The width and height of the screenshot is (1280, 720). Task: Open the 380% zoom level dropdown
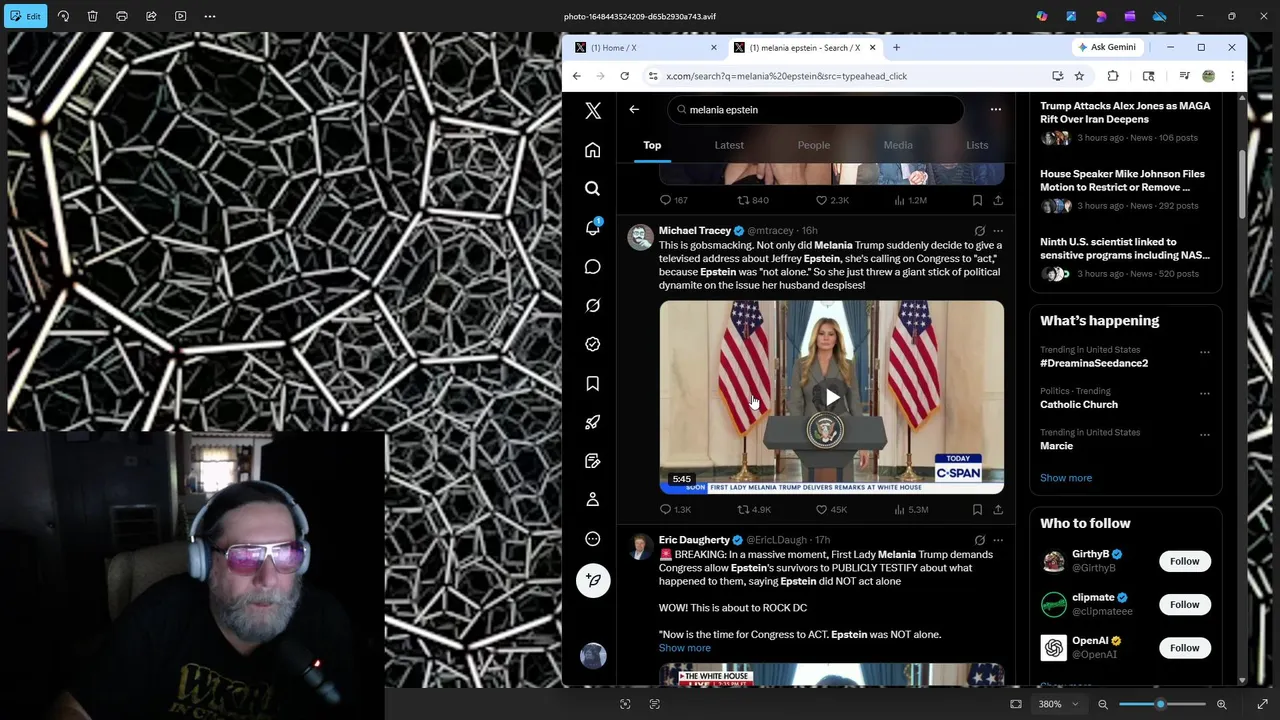coord(1058,704)
